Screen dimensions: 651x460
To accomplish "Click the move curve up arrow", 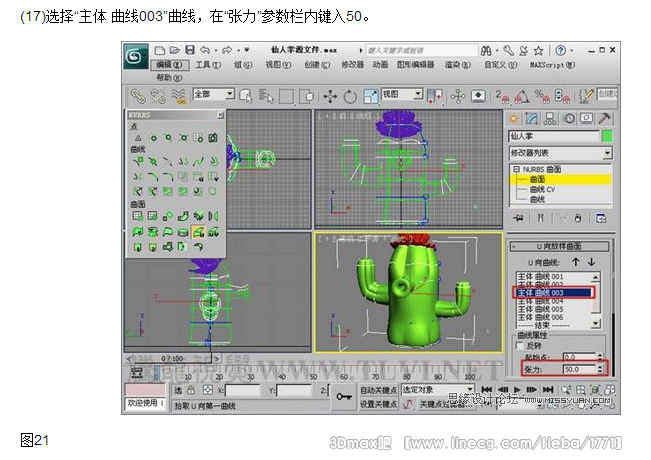I will pos(576,262).
